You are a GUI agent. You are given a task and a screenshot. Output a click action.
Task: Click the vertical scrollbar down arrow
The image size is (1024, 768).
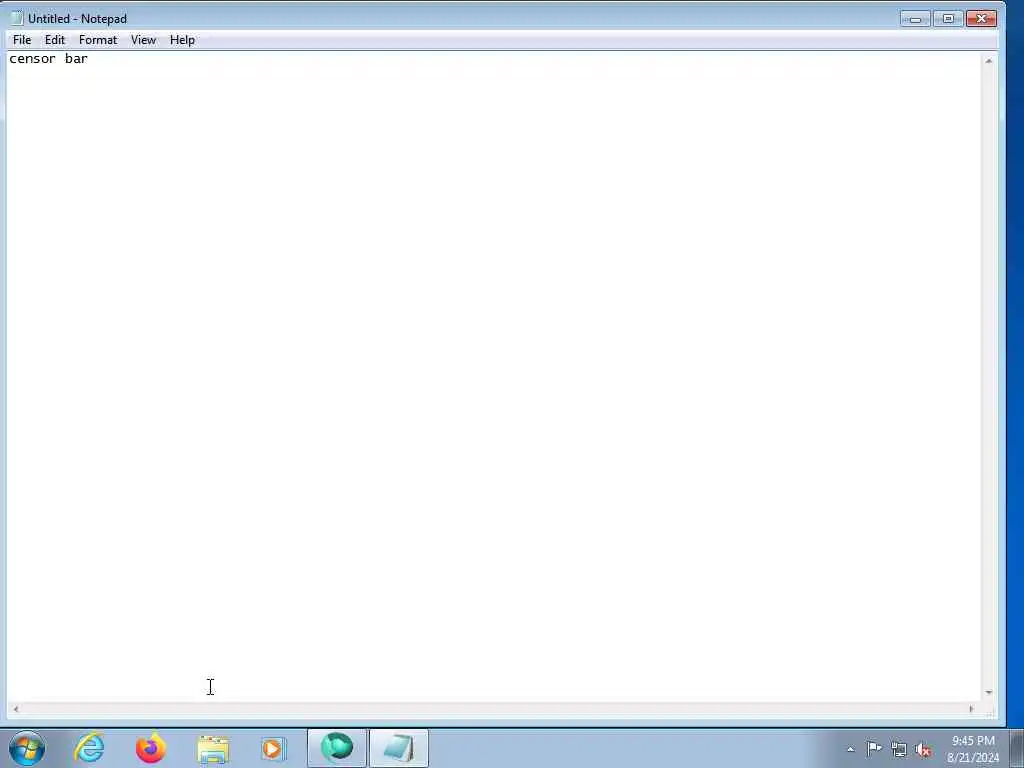point(989,692)
